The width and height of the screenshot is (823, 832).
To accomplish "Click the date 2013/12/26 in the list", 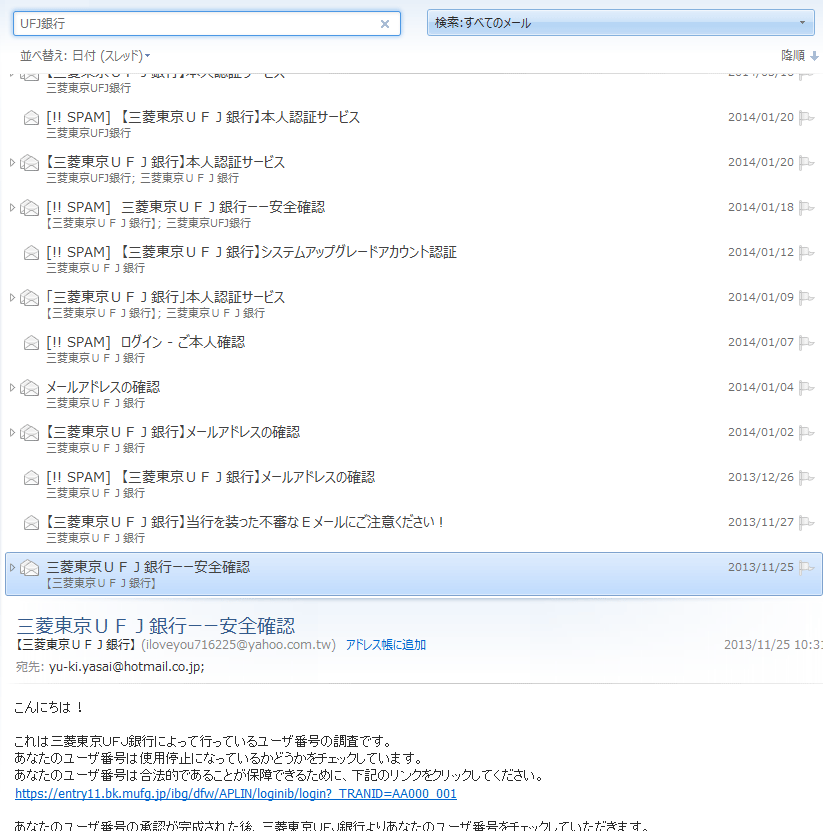I will tap(760, 478).
